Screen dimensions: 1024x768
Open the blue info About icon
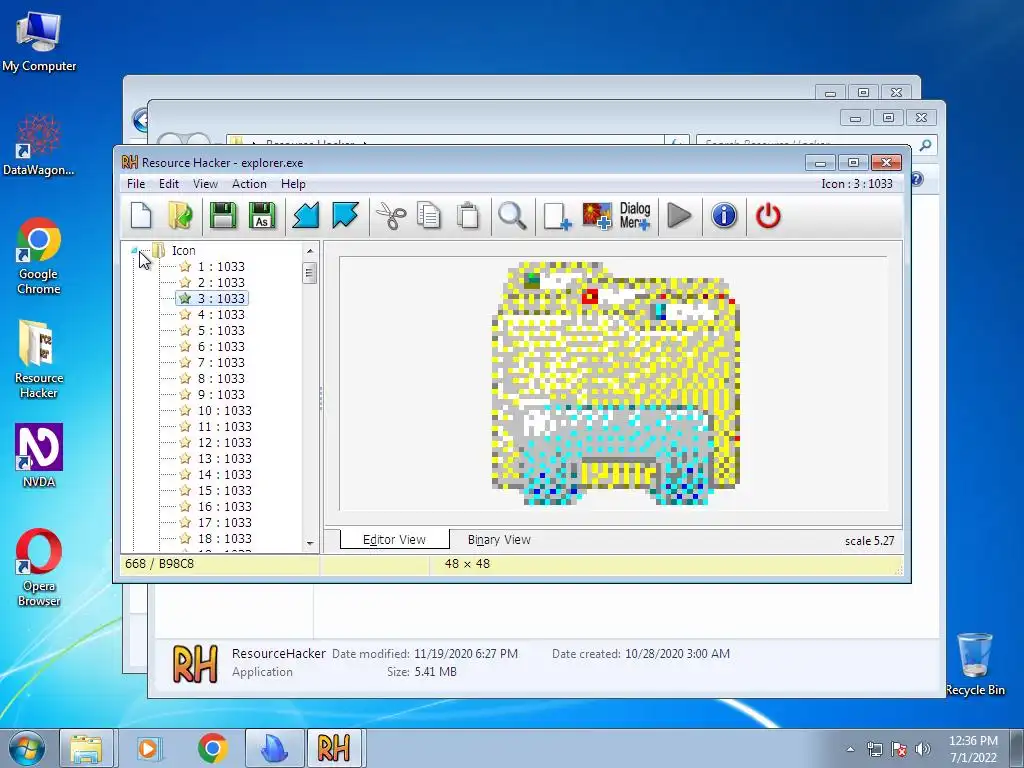(x=724, y=216)
